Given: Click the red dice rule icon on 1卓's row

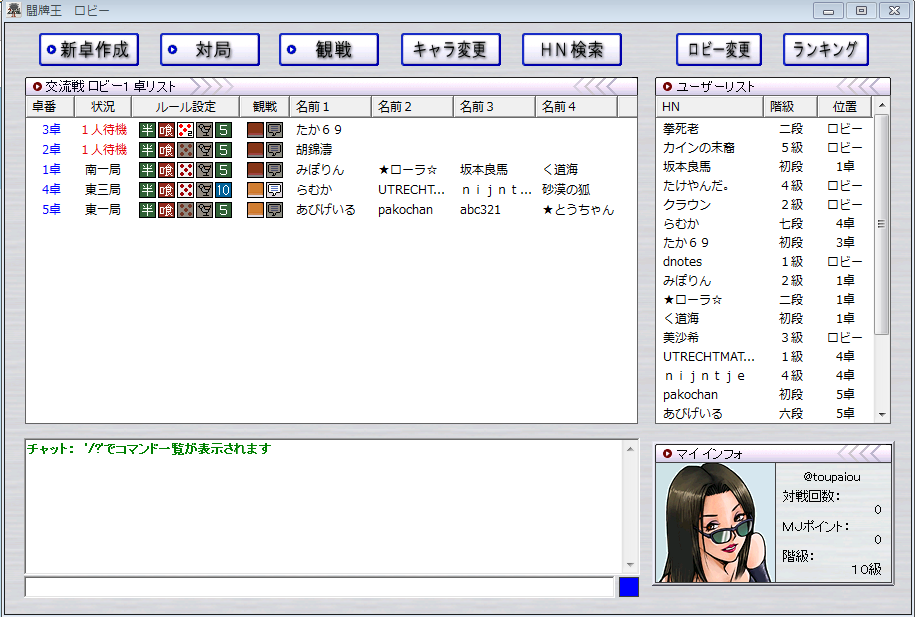Looking at the screenshot, I should coord(184,169).
